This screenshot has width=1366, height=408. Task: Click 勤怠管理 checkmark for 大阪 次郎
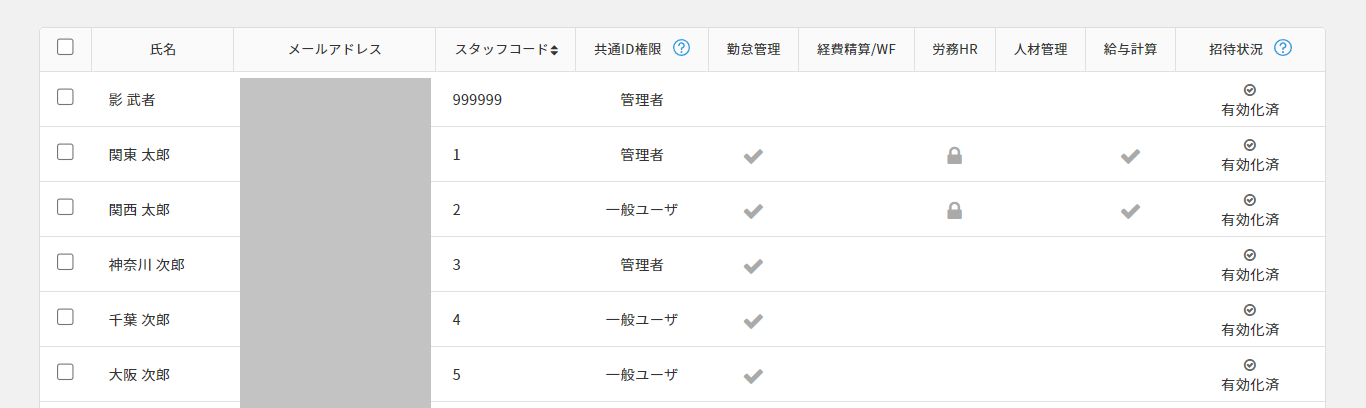click(x=753, y=376)
